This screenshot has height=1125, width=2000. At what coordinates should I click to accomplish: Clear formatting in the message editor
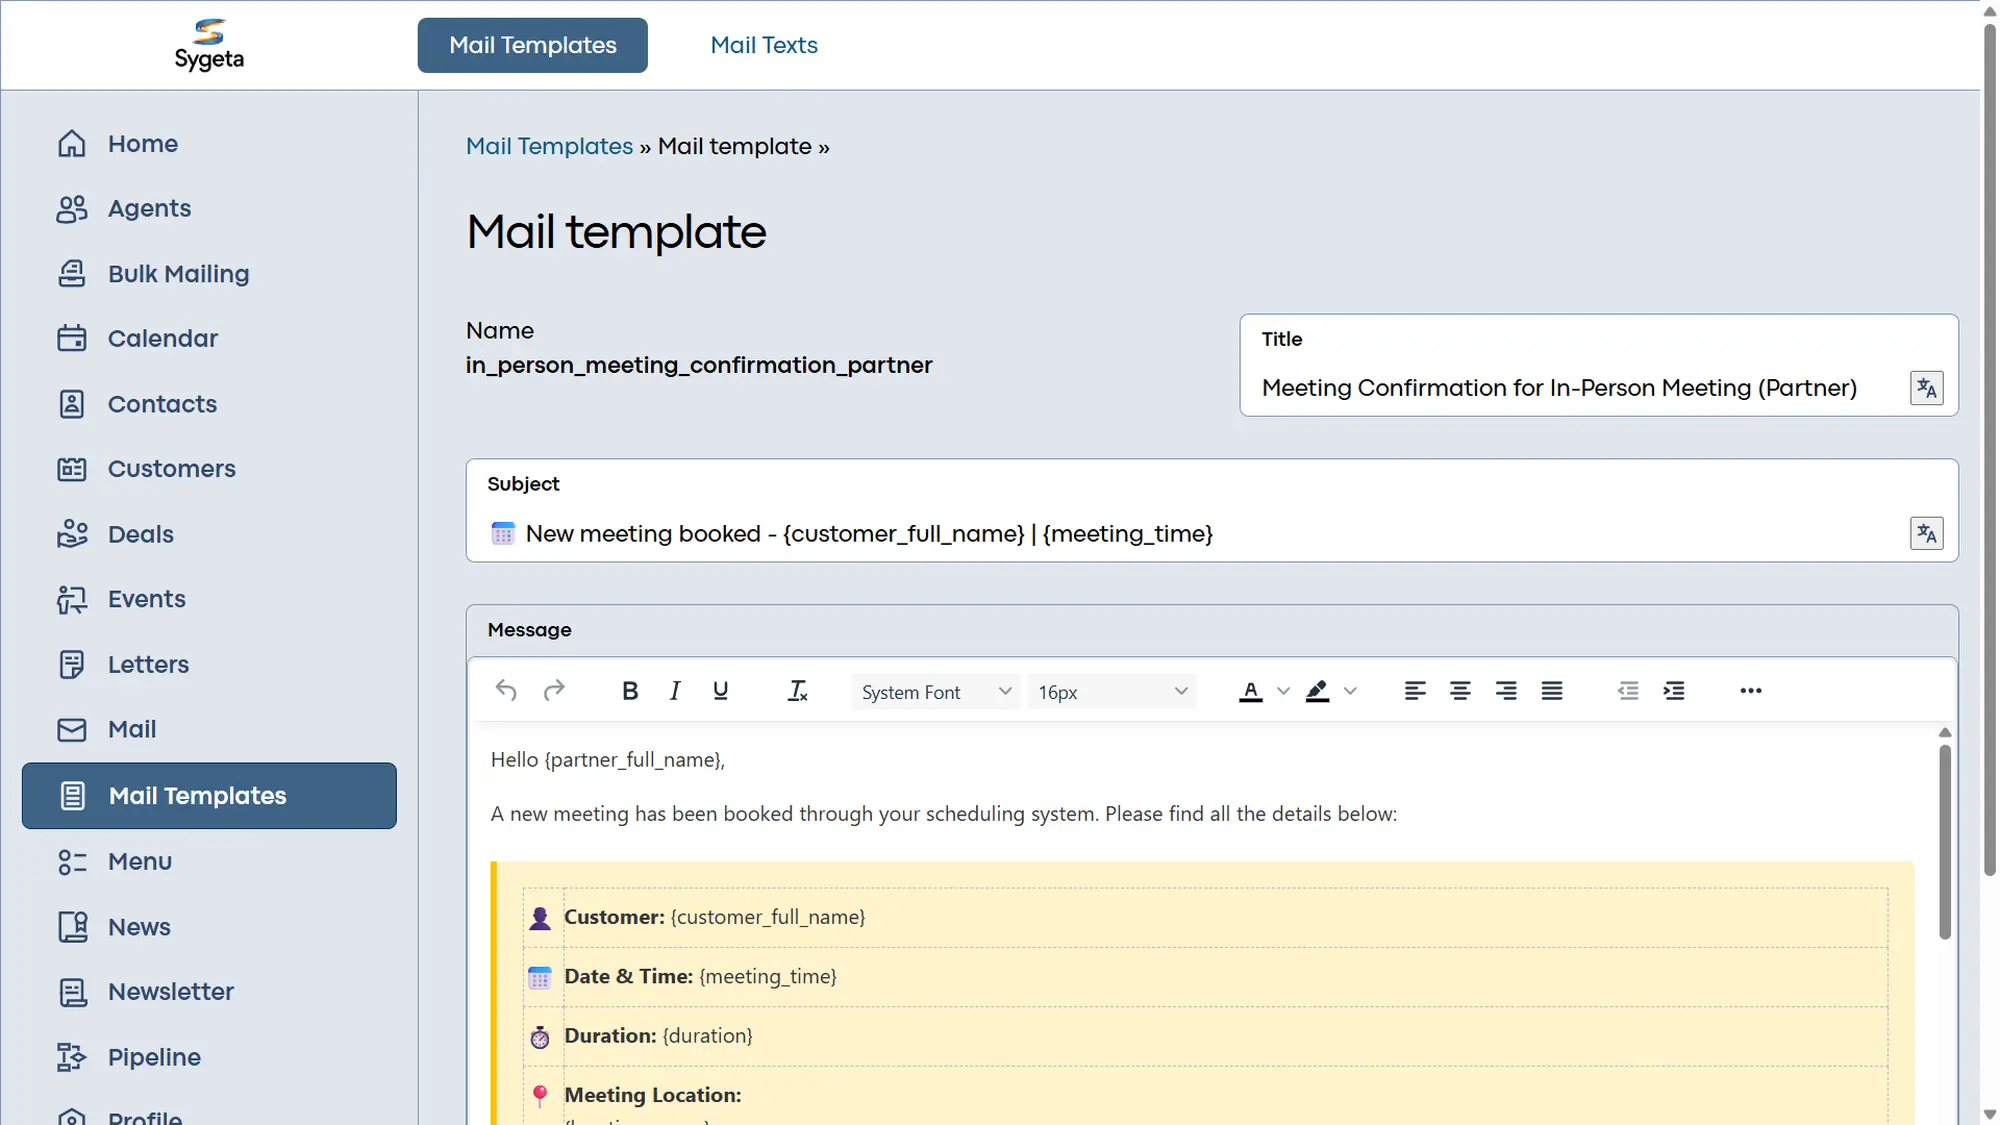point(797,690)
